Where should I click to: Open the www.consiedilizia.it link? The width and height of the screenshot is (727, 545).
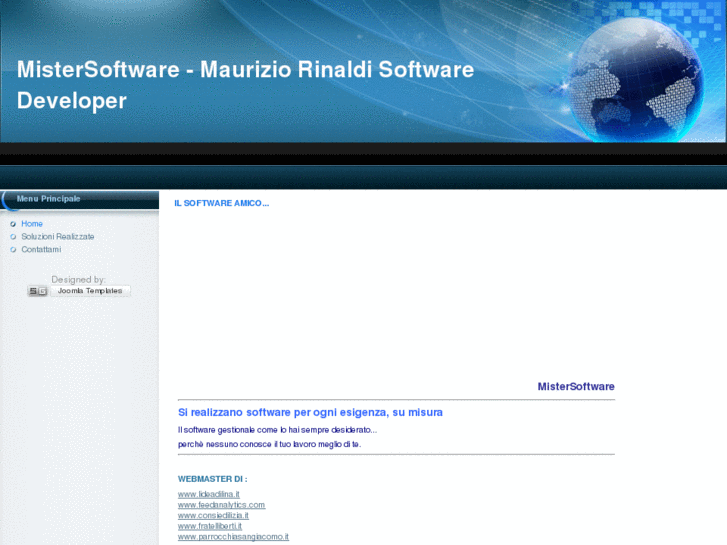pyautogui.click(x=213, y=516)
